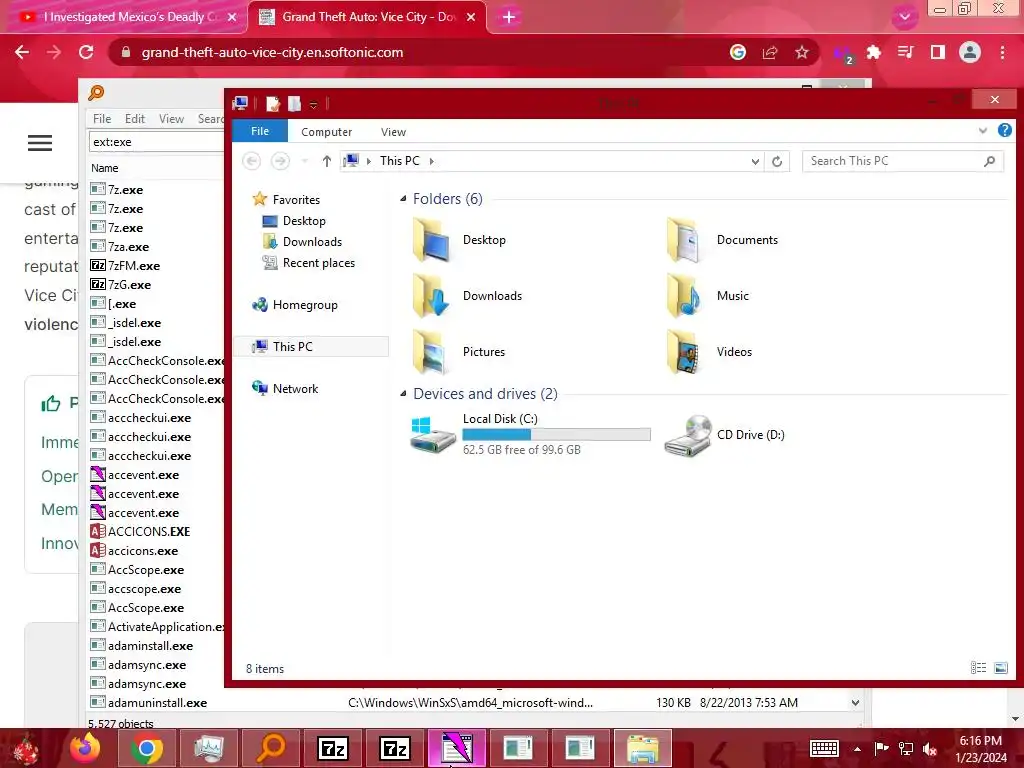1024x768 pixels.
Task: Click the Chrome taskbar icon
Action: (x=146, y=748)
